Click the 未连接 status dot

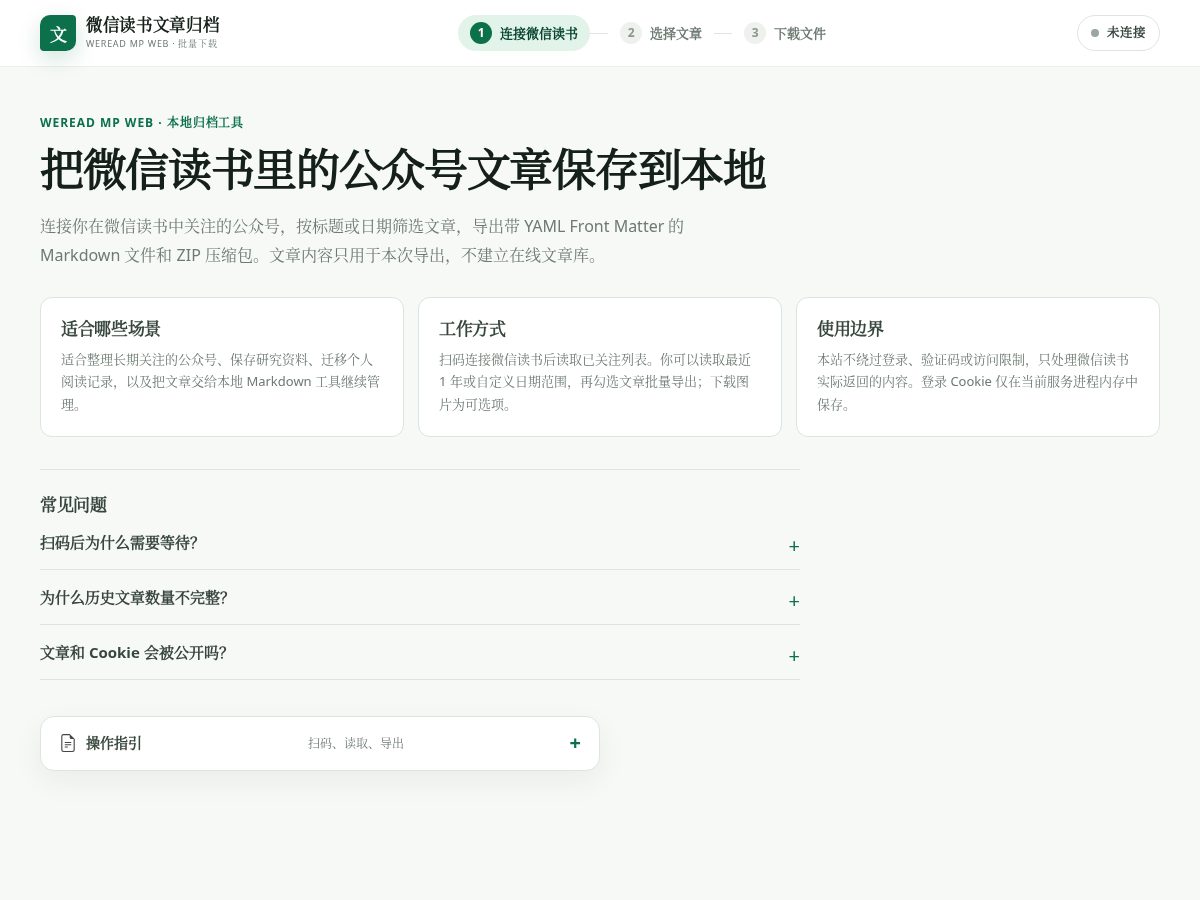coord(1095,33)
